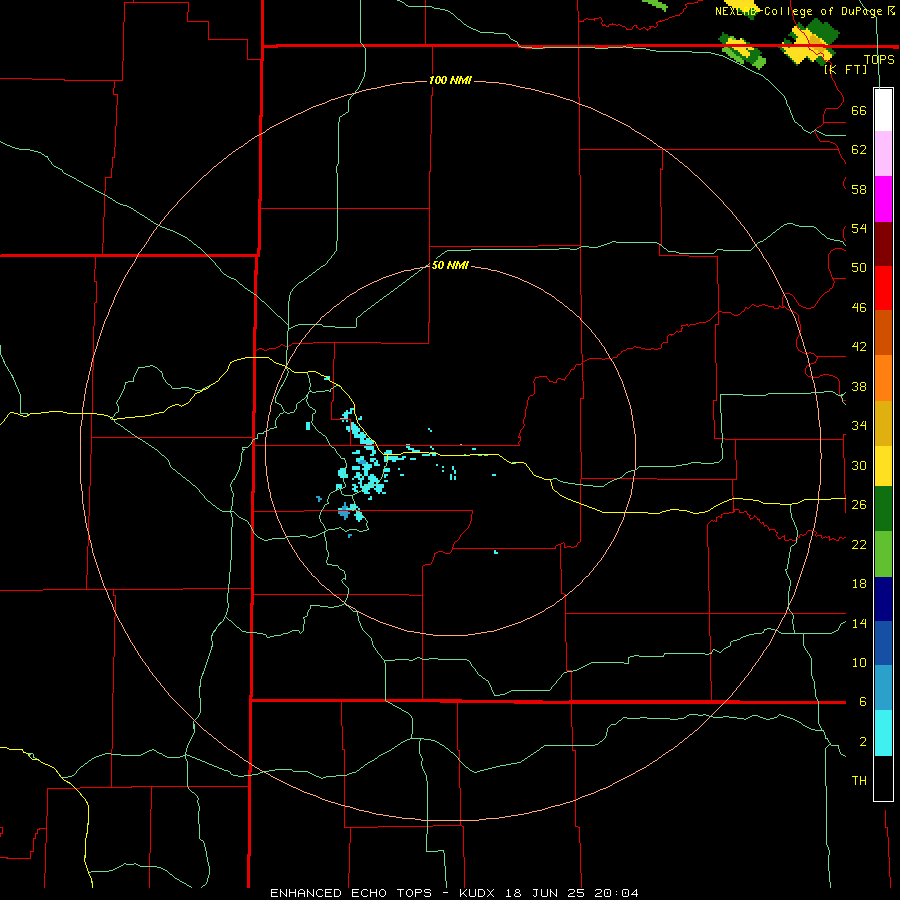Viewport: 900px width, 900px height.
Task: Click the legend value "34"
Action: [x=859, y=426]
